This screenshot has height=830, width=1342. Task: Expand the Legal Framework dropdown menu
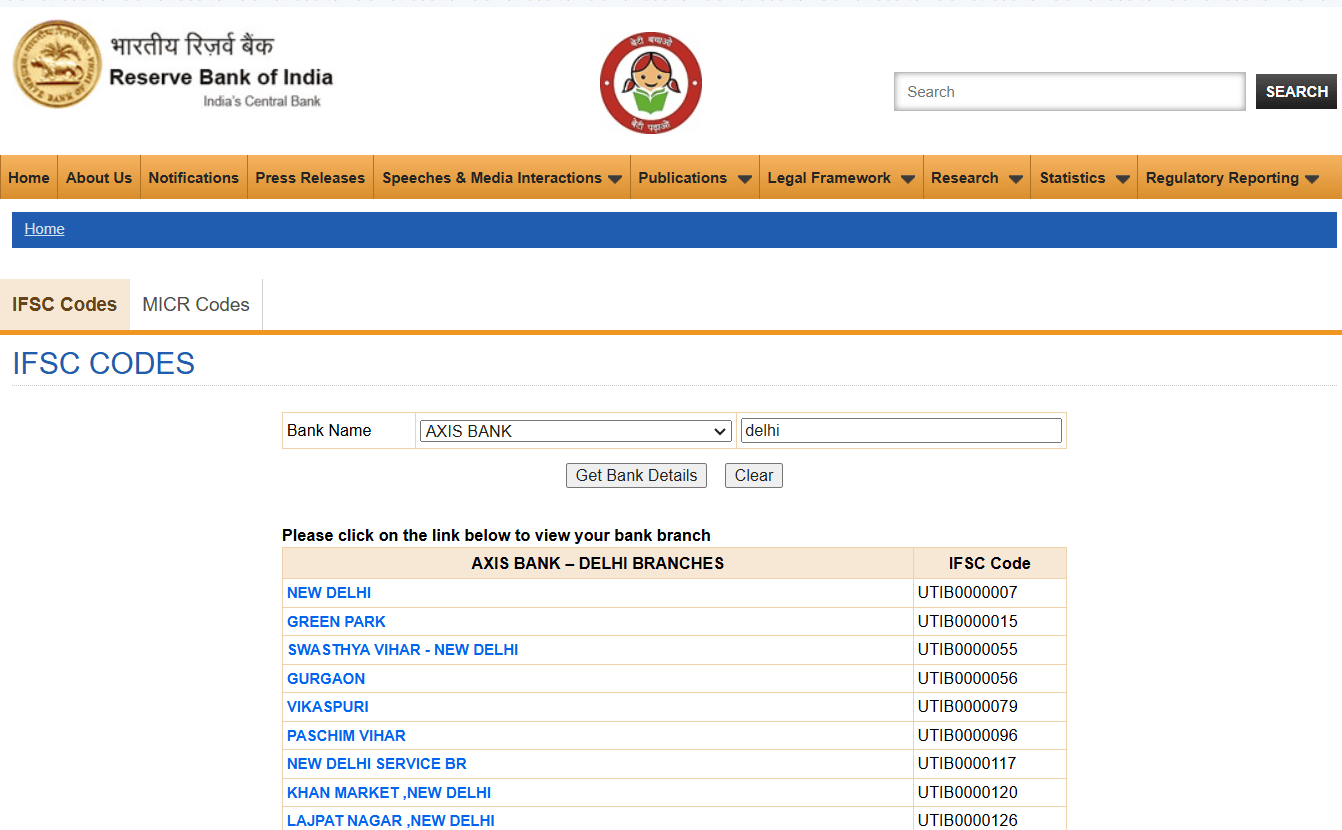click(x=841, y=177)
